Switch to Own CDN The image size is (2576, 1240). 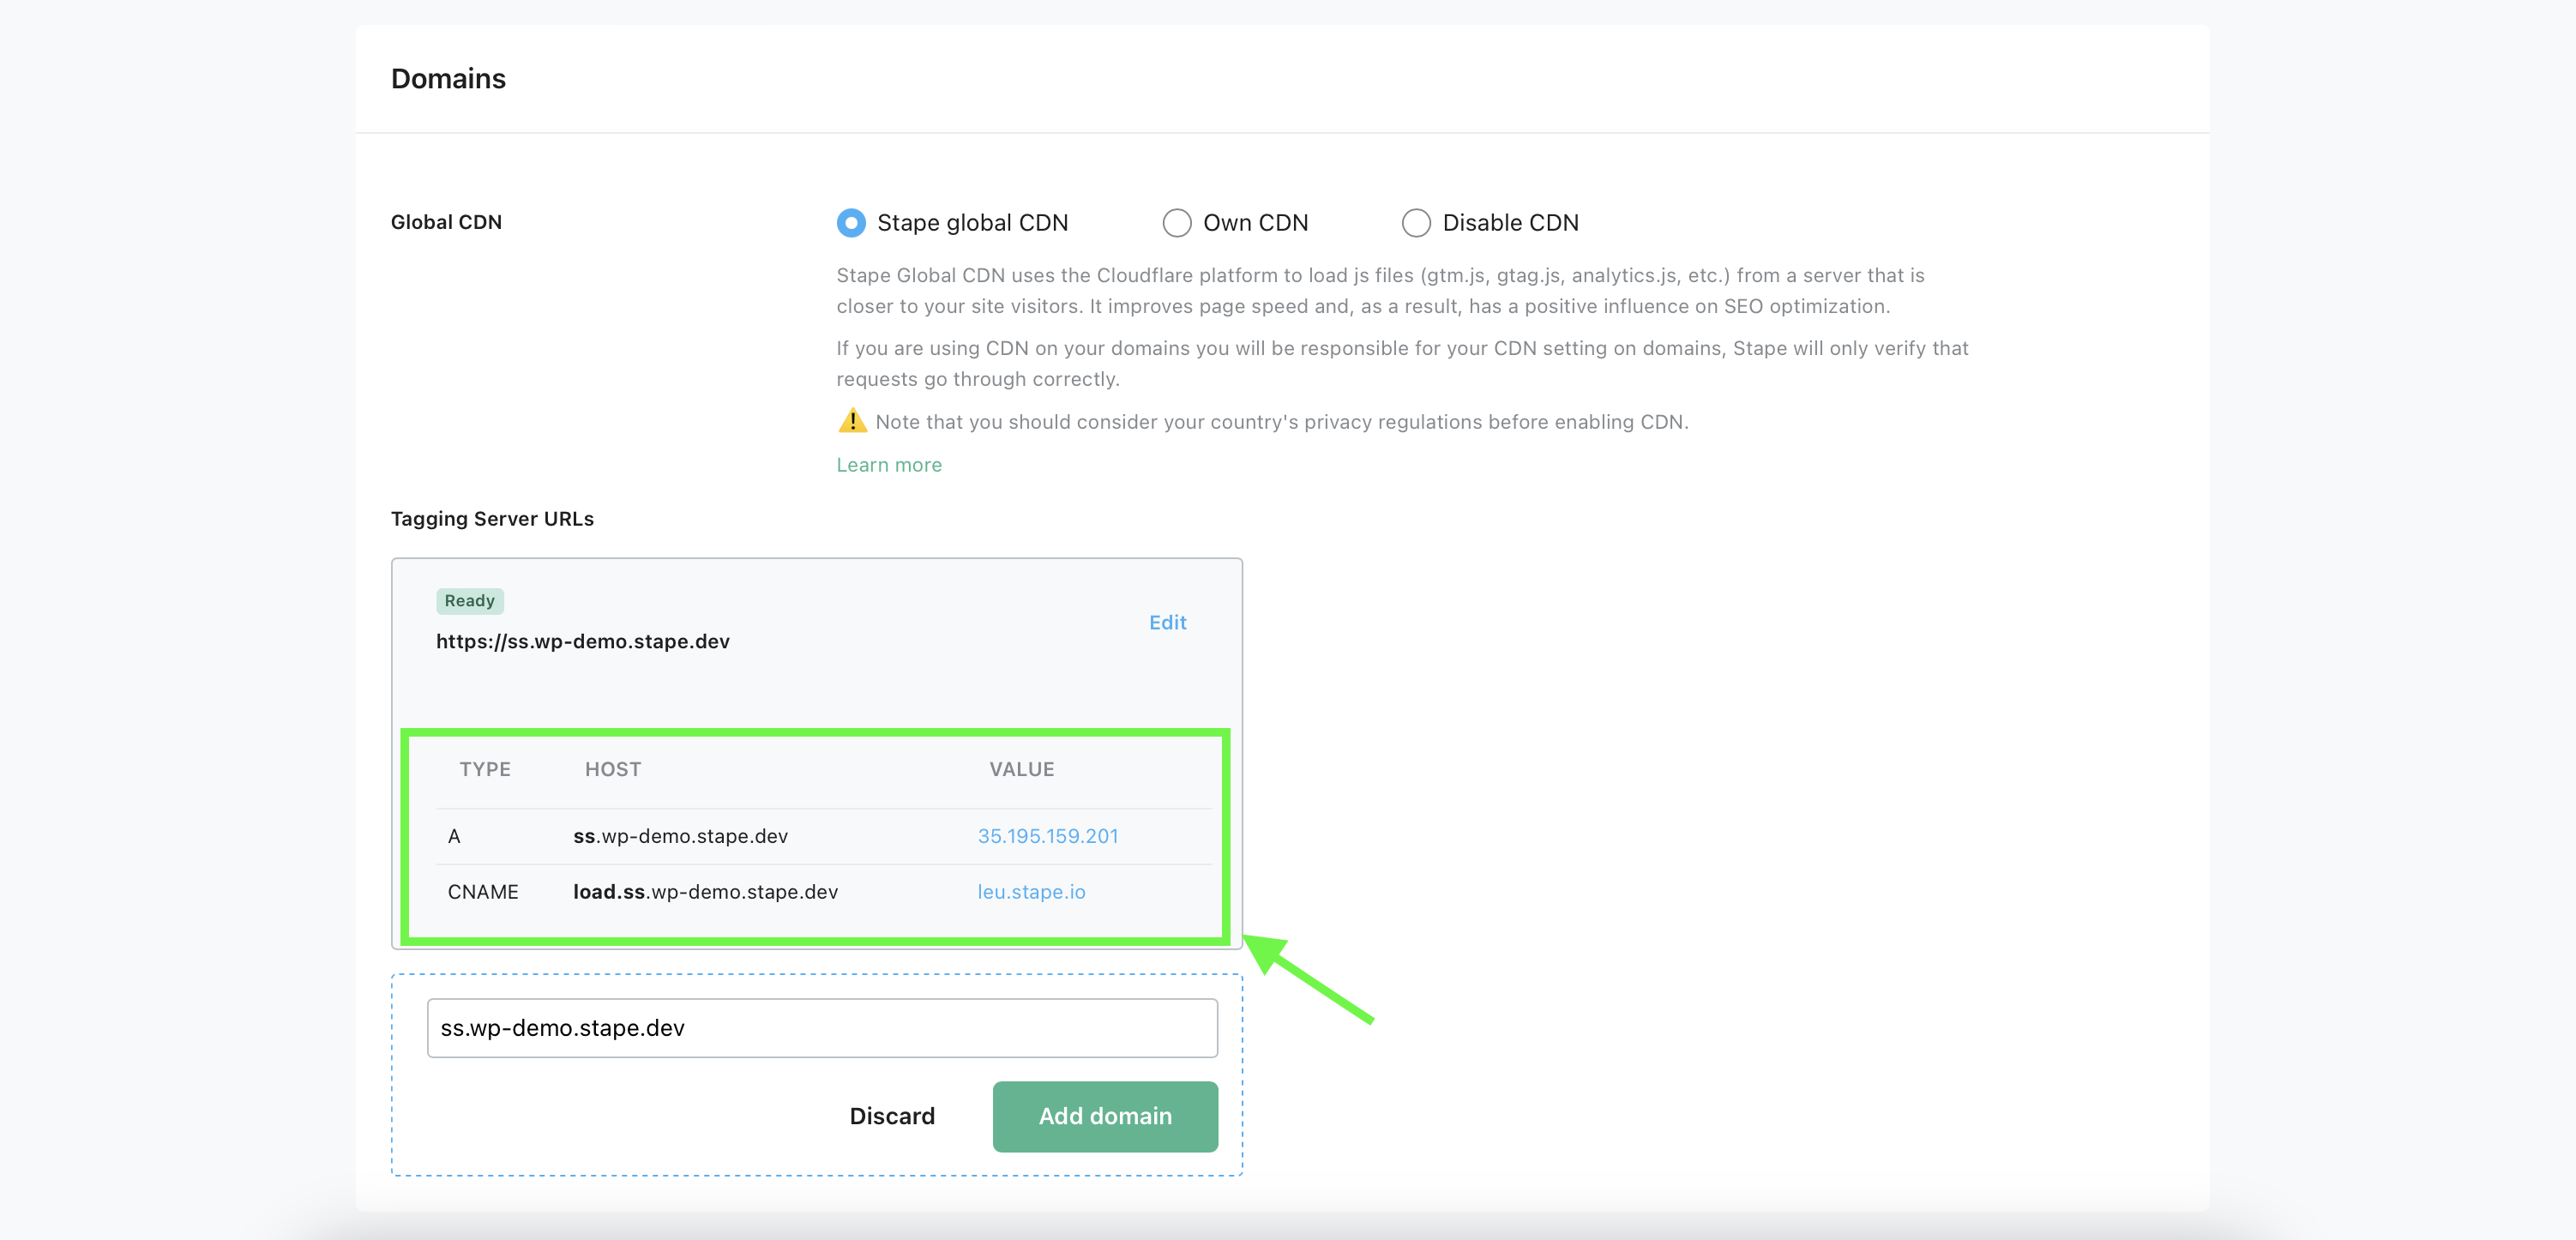coord(1177,222)
